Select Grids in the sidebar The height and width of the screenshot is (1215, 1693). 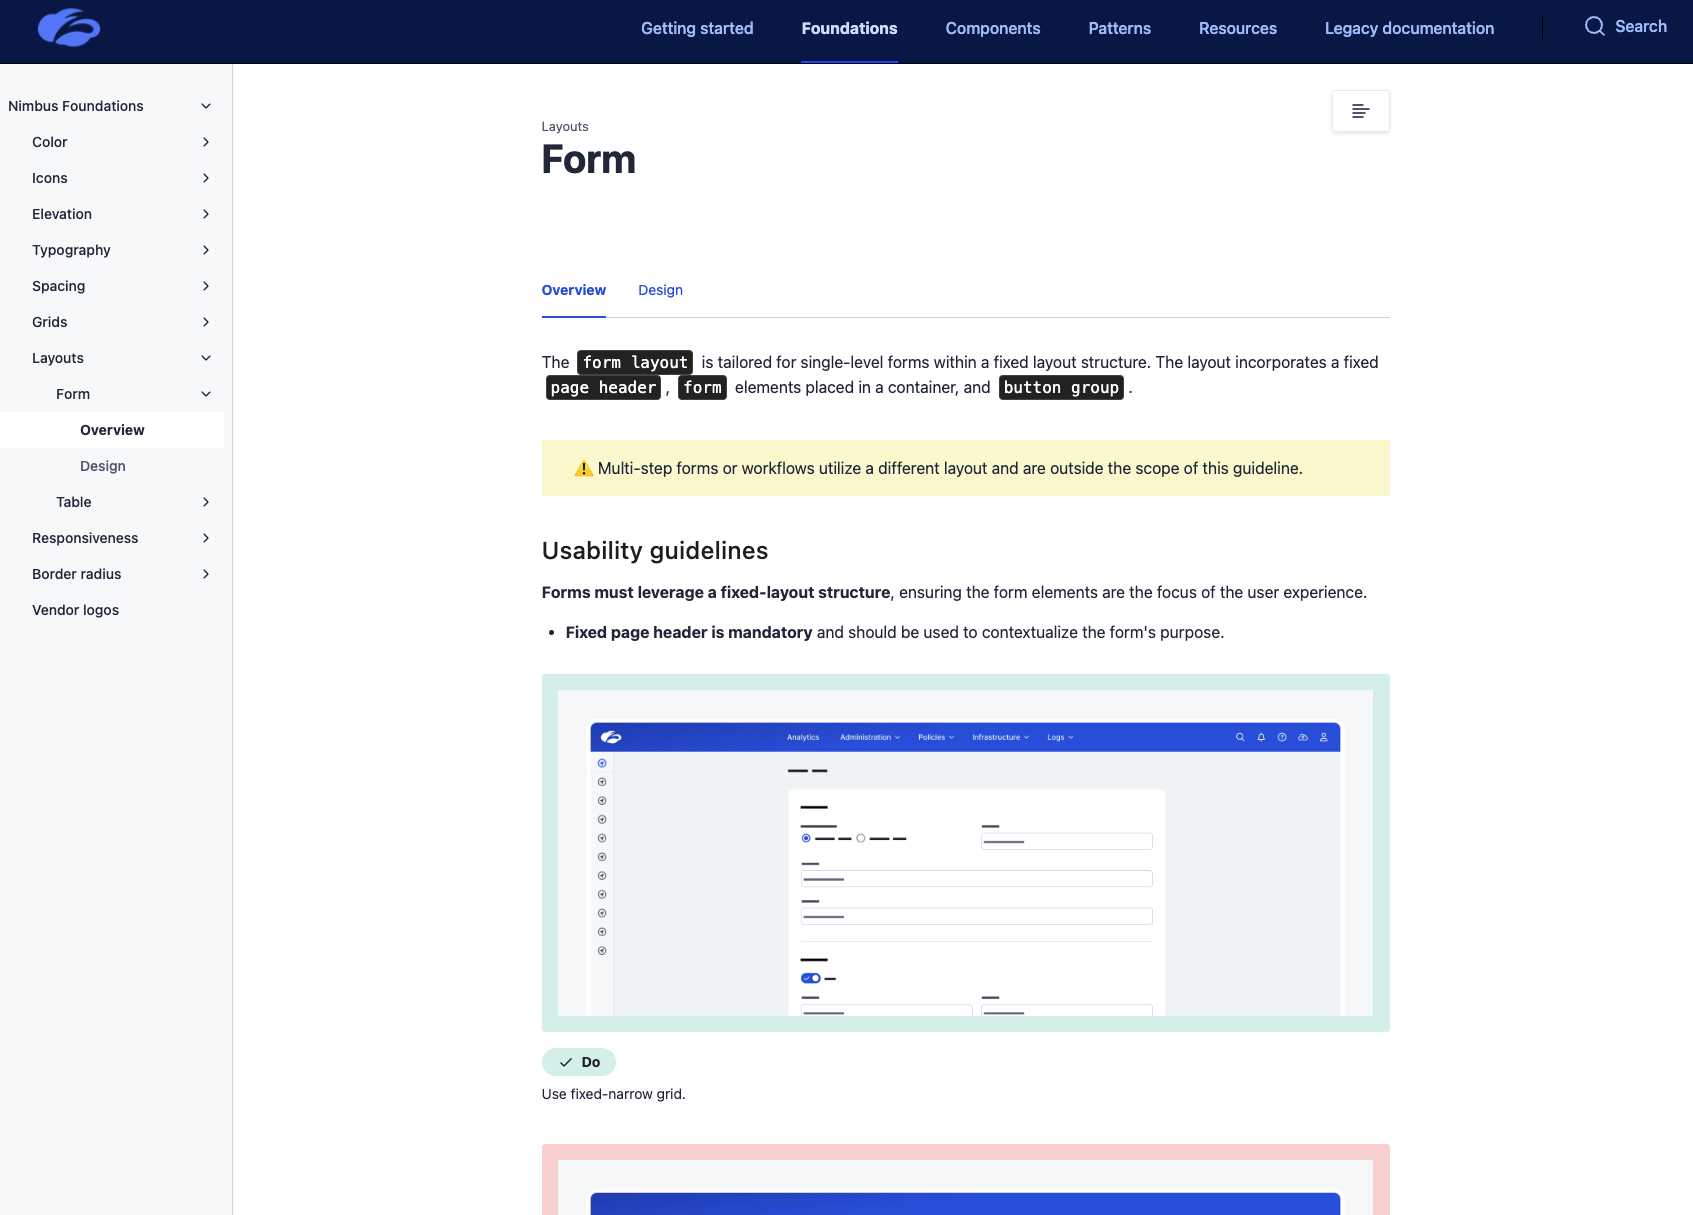coord(50,322)
